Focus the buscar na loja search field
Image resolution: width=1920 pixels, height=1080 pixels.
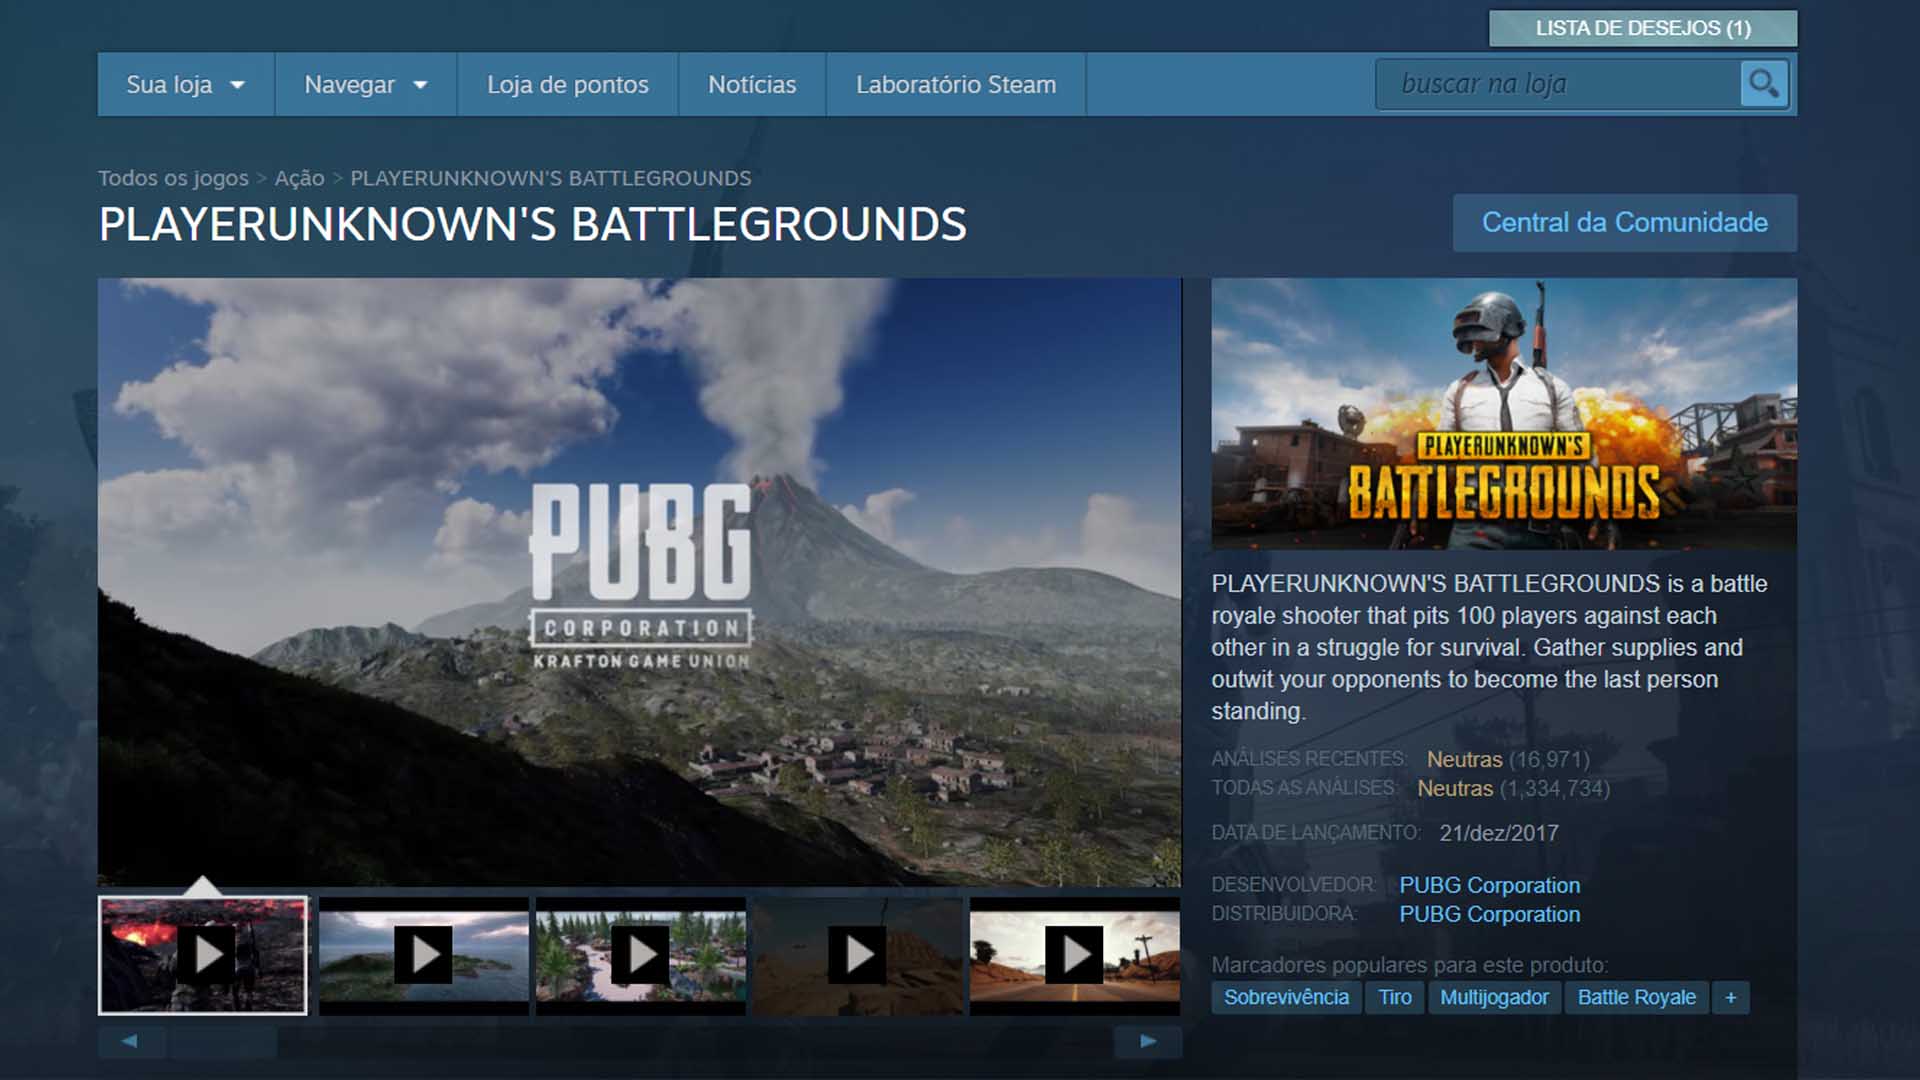[x=1558, y=84]
